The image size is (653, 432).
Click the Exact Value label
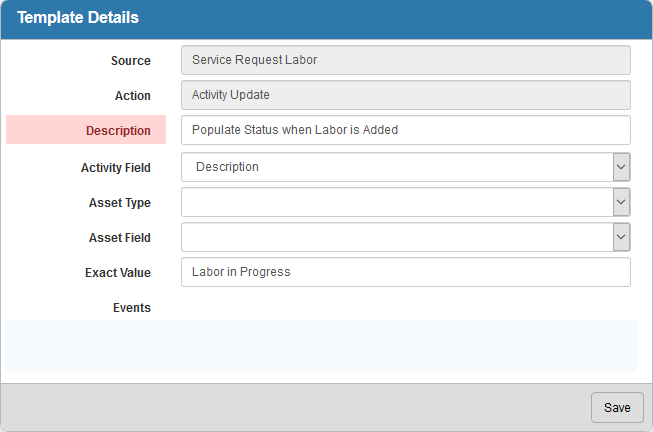(x=118, y=272)
